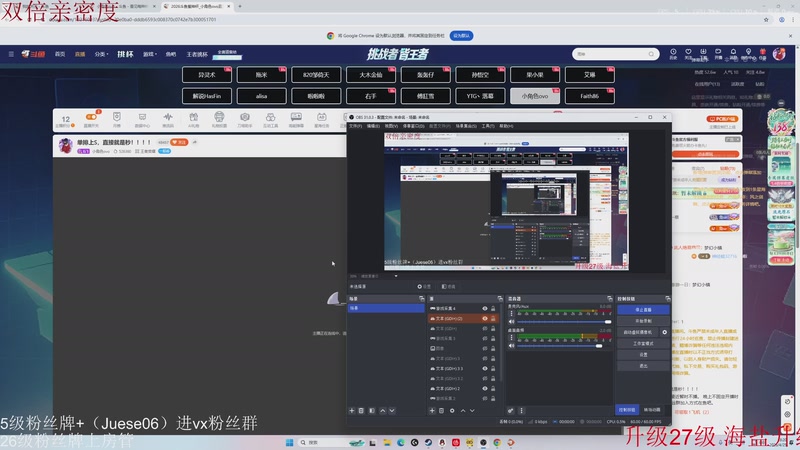Open hamburger menu on Douyu site header
Image resolution: width=800 pixels, height=450 pixels.
11,54
